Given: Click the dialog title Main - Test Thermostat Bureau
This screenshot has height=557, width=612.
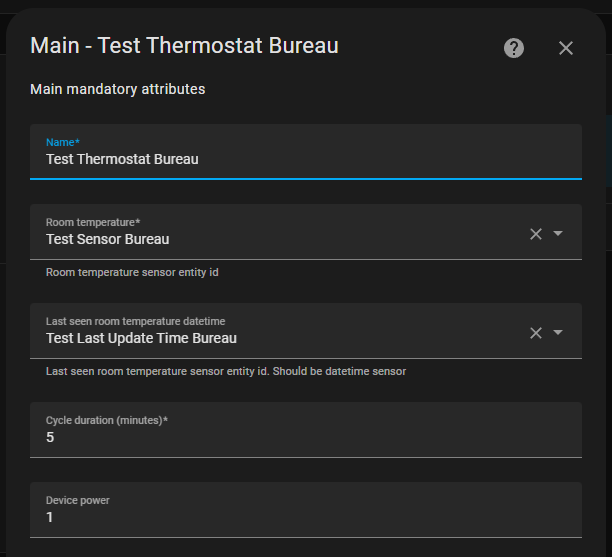Looking at the screenshot, I should 184,46.
